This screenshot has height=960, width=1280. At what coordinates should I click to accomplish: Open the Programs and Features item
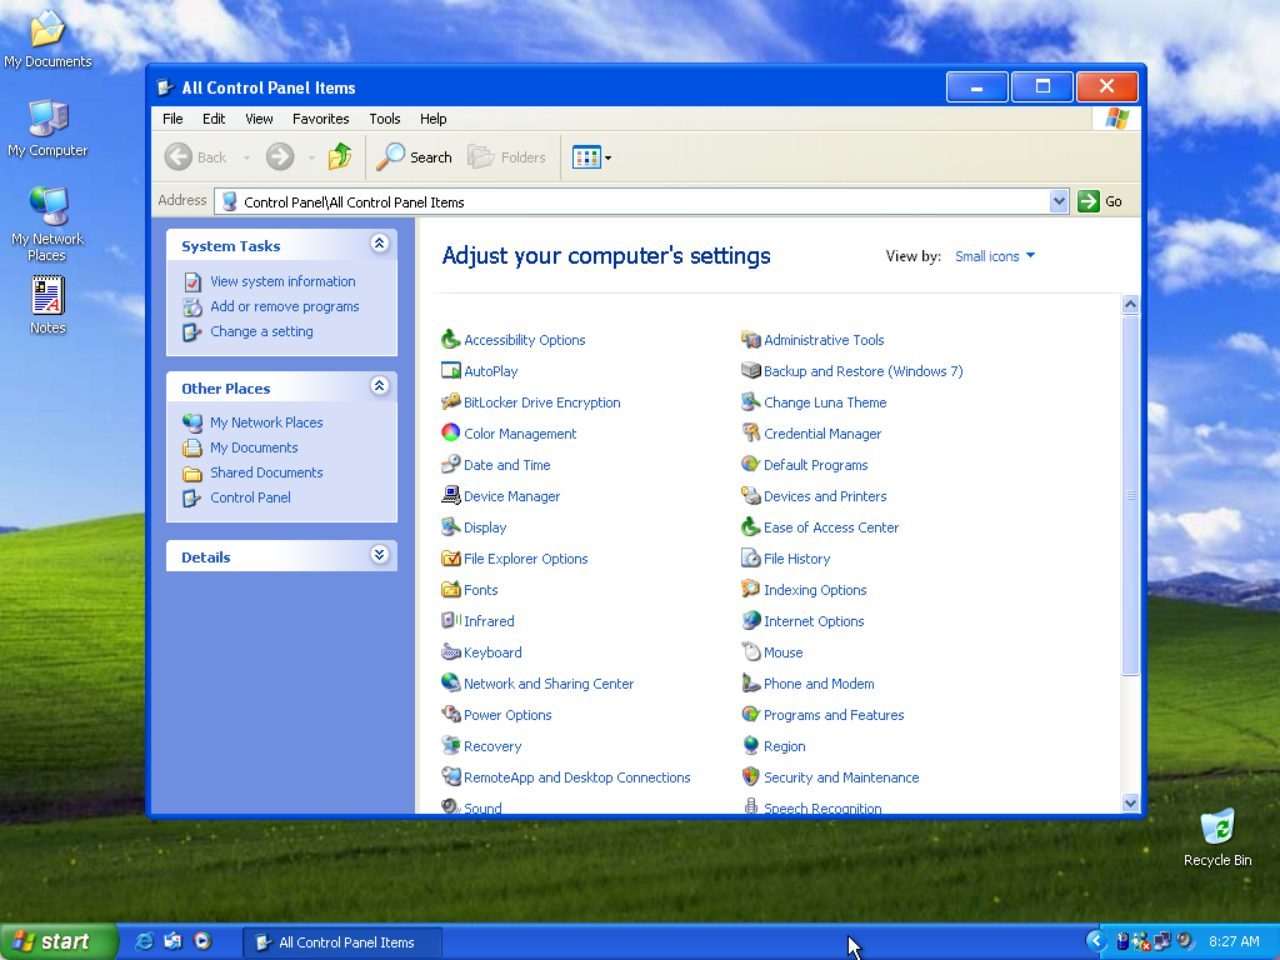[x=834, y=714]
